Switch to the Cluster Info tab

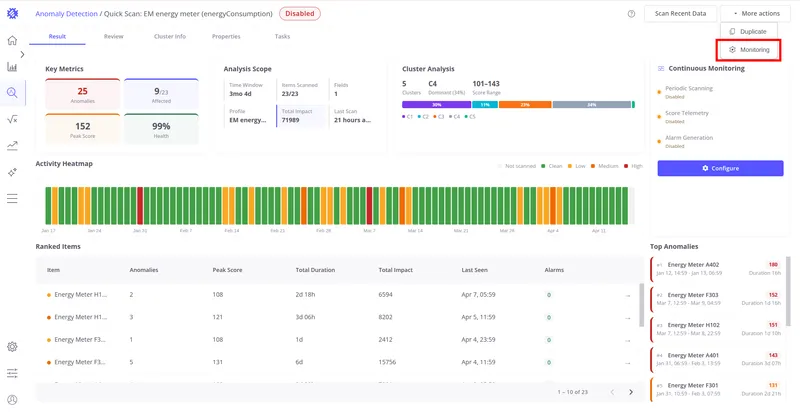(x=170, y=37)
